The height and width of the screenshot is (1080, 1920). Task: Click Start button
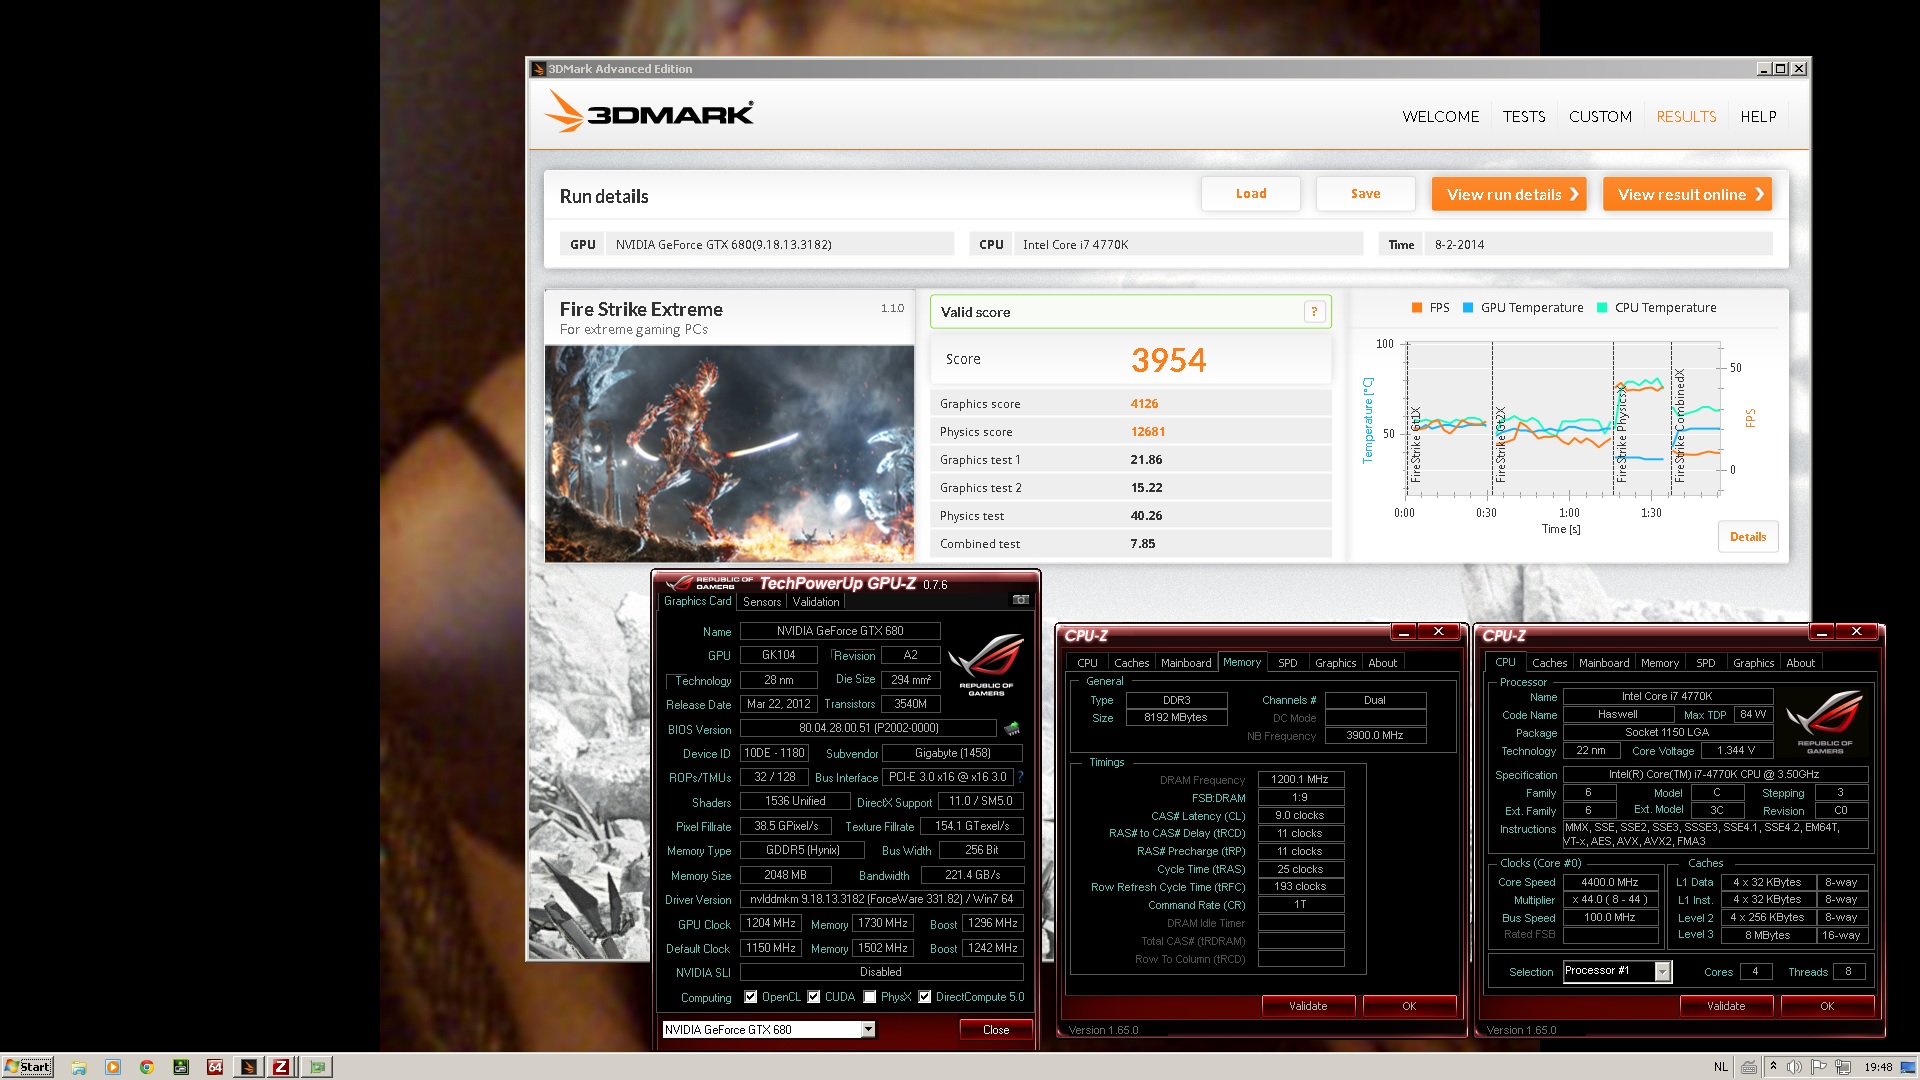28,1067
